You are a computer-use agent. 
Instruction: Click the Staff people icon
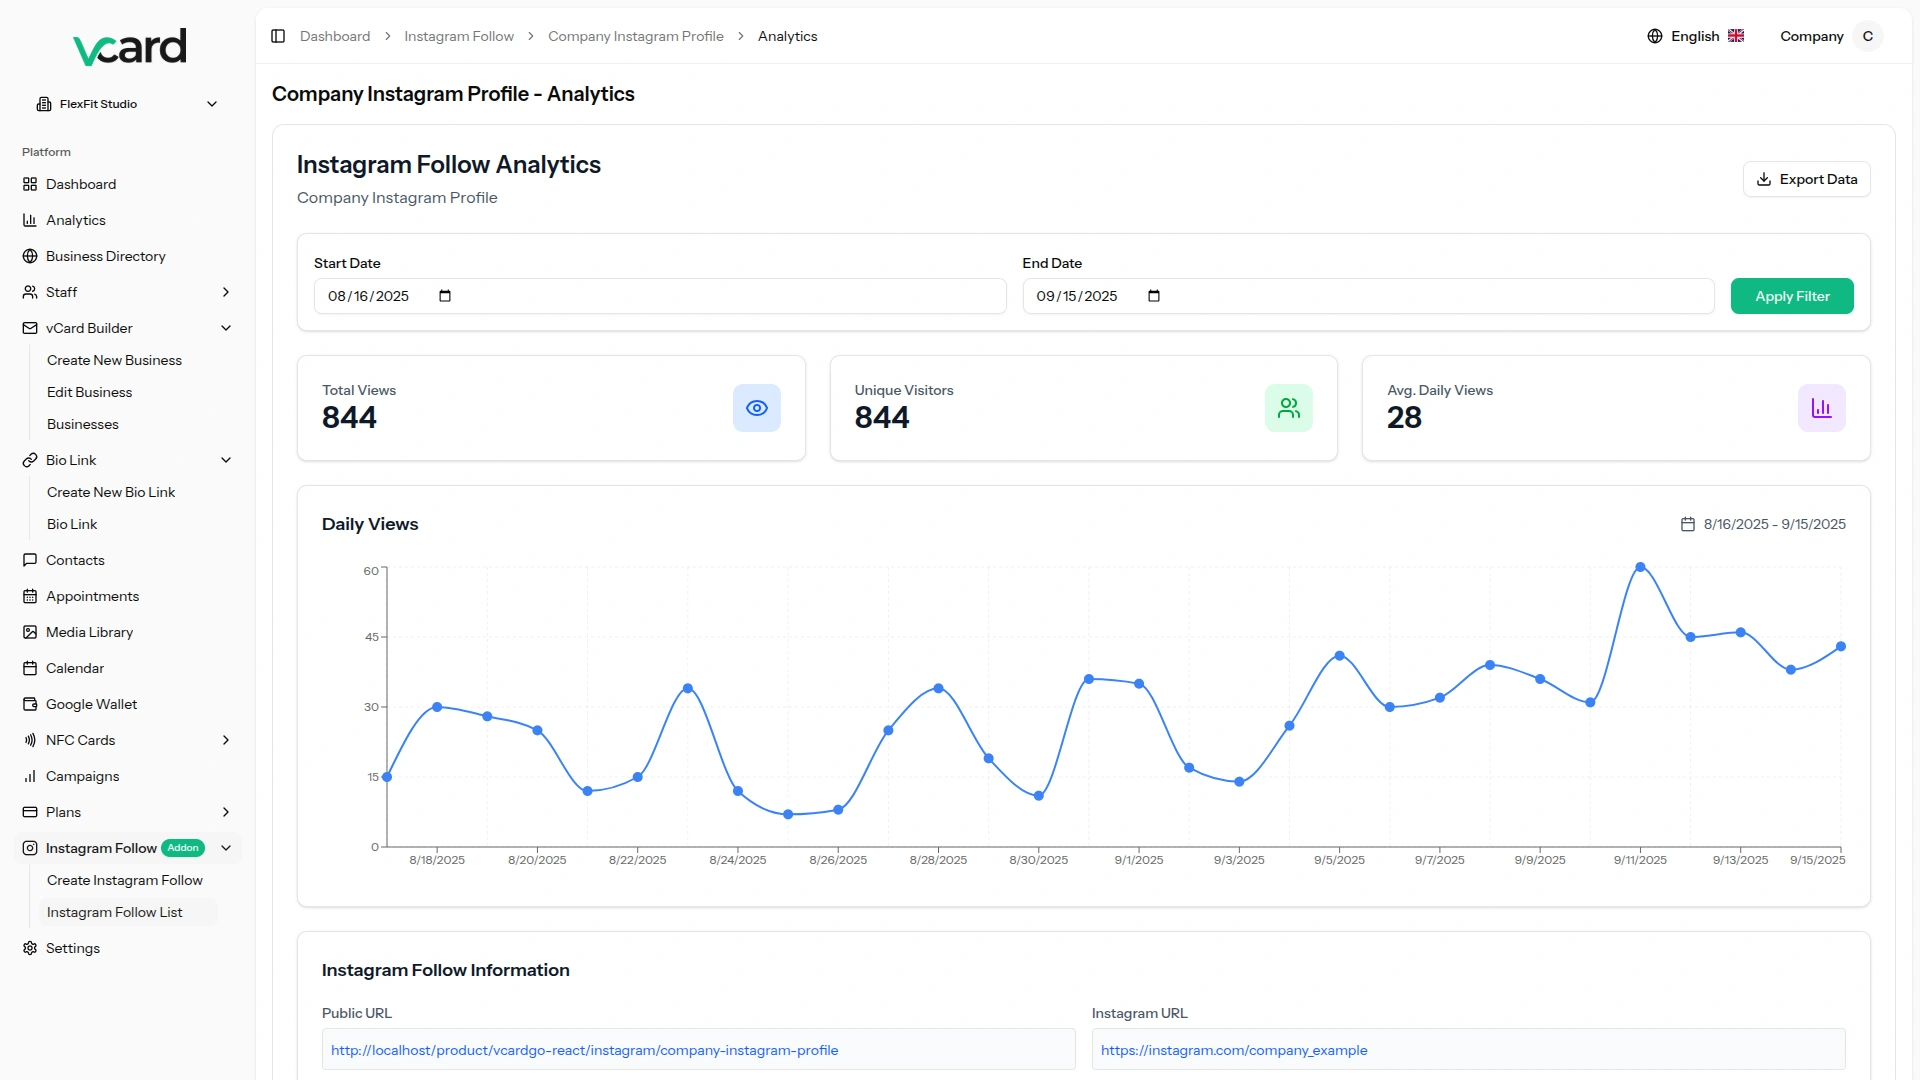click(x=30, y=292)
